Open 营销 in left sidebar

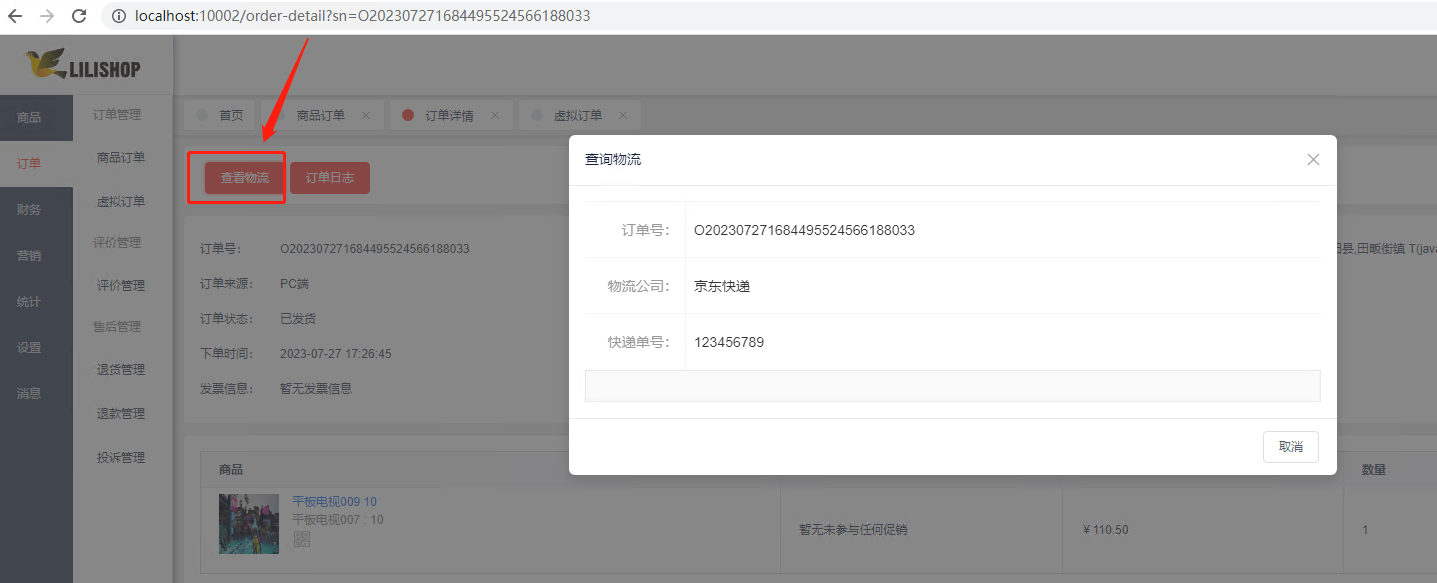(36, 256)
